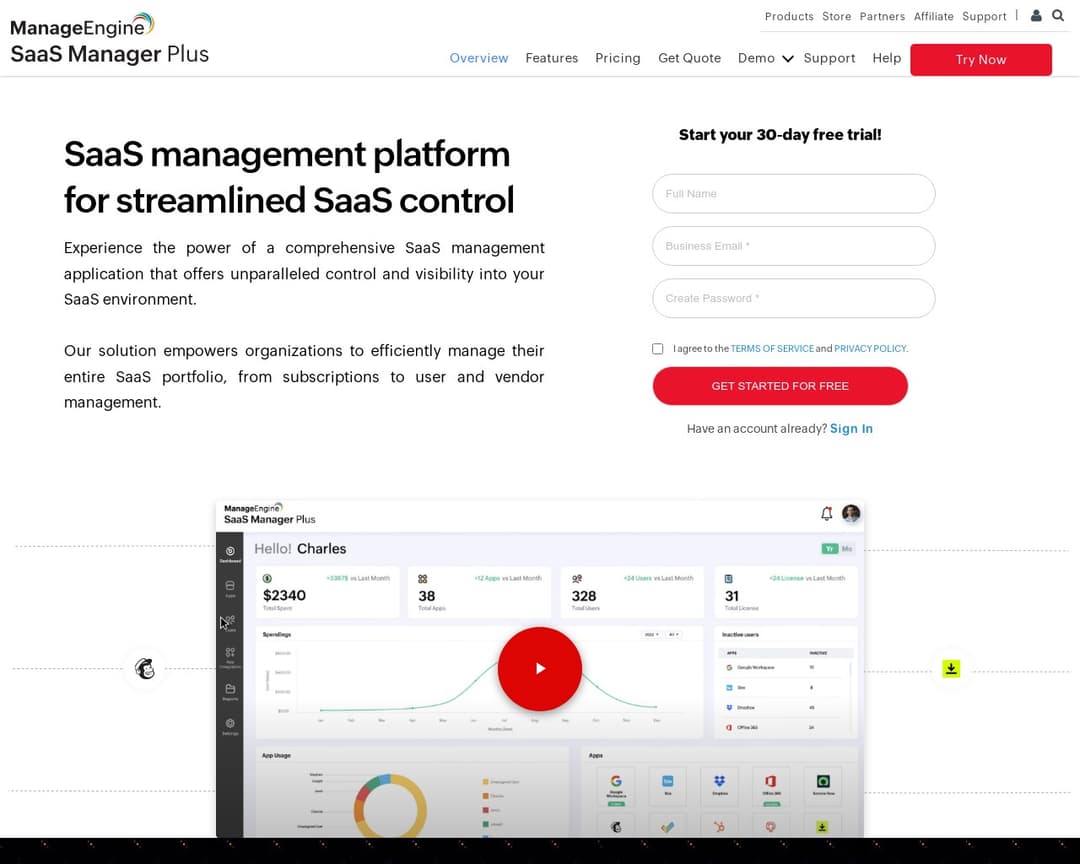Click the $2340 total spend value

tap(284, 595)
